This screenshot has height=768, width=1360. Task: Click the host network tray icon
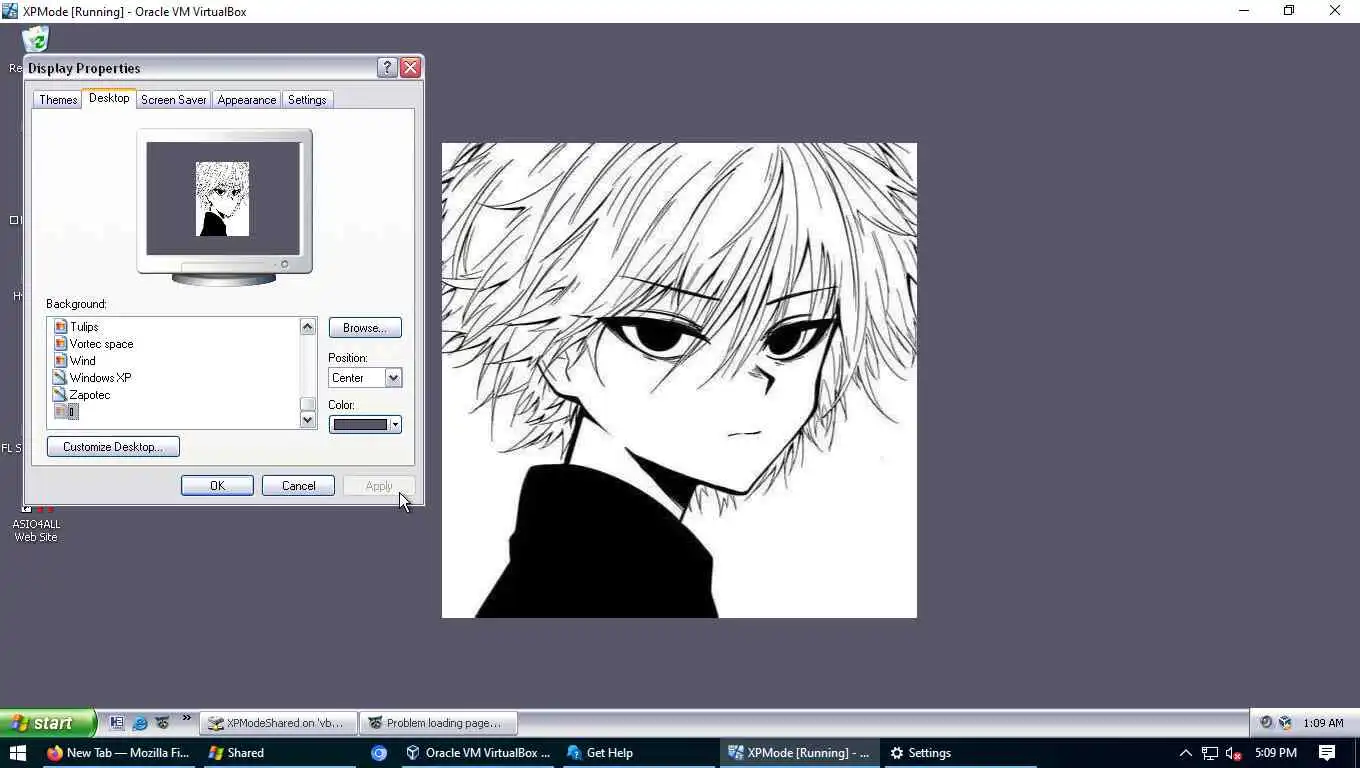click(x=1210, y=753)
